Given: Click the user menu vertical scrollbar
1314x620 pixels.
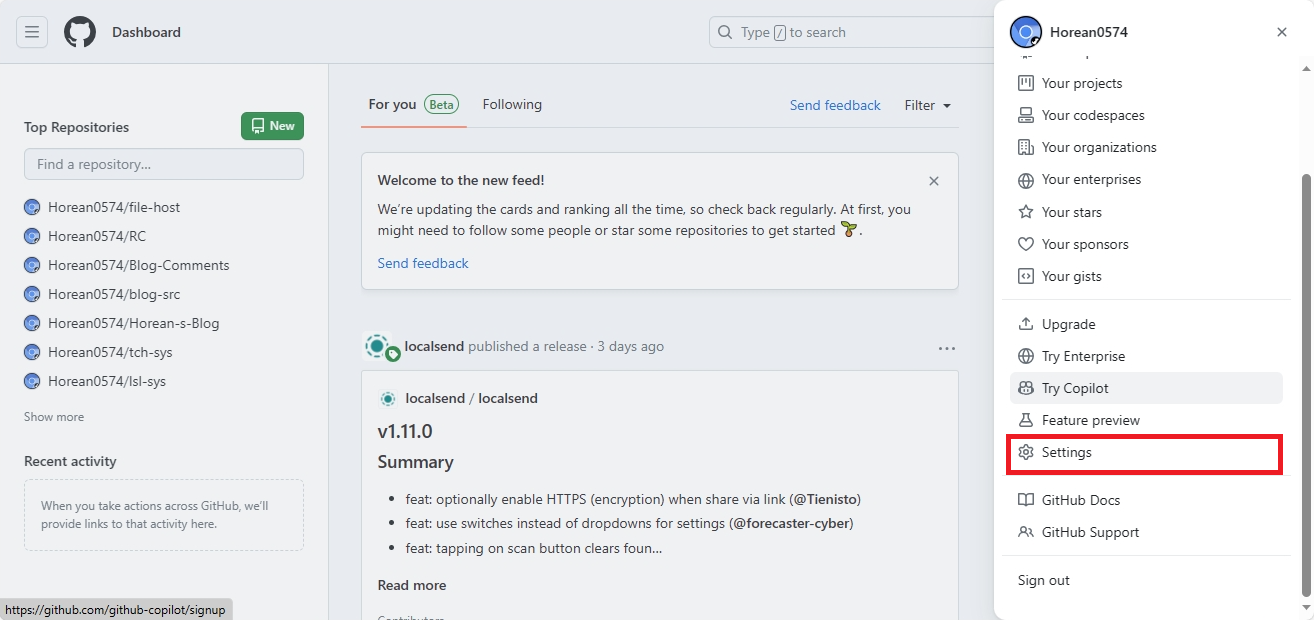Looking at the screenshot, I should click(x=1304, y=380).
